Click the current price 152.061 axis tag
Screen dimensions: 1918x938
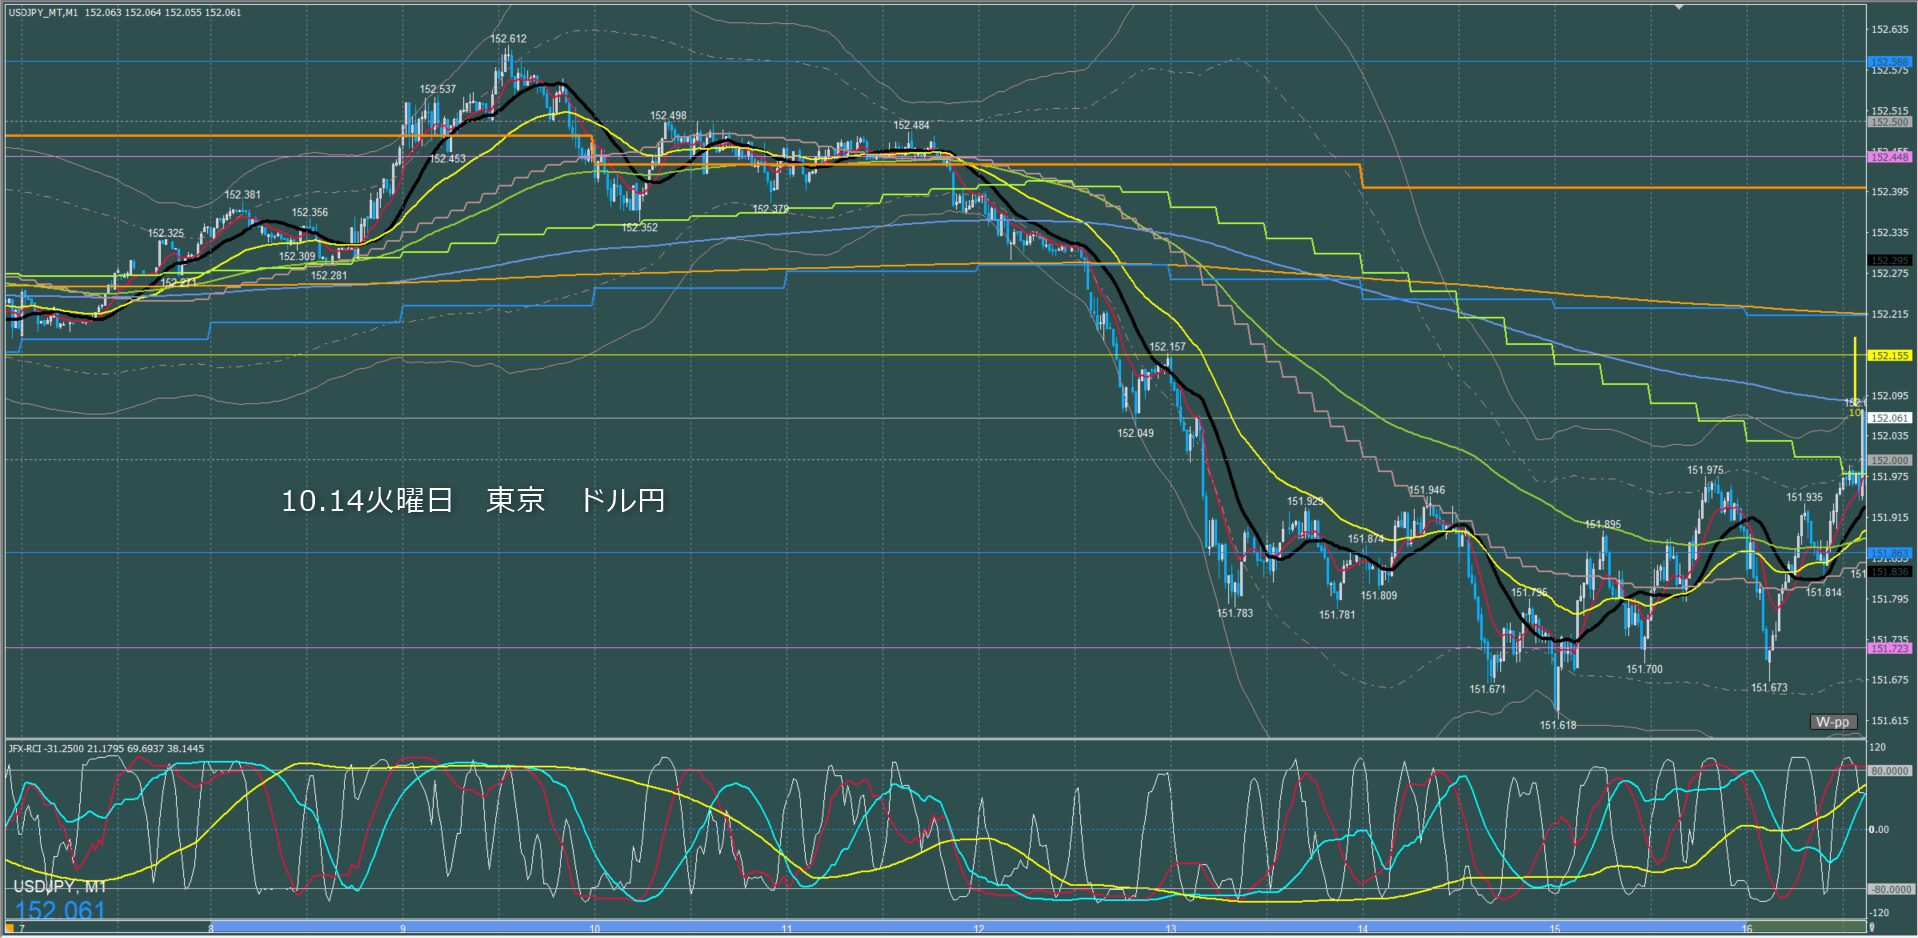[x=1889, y=418]
